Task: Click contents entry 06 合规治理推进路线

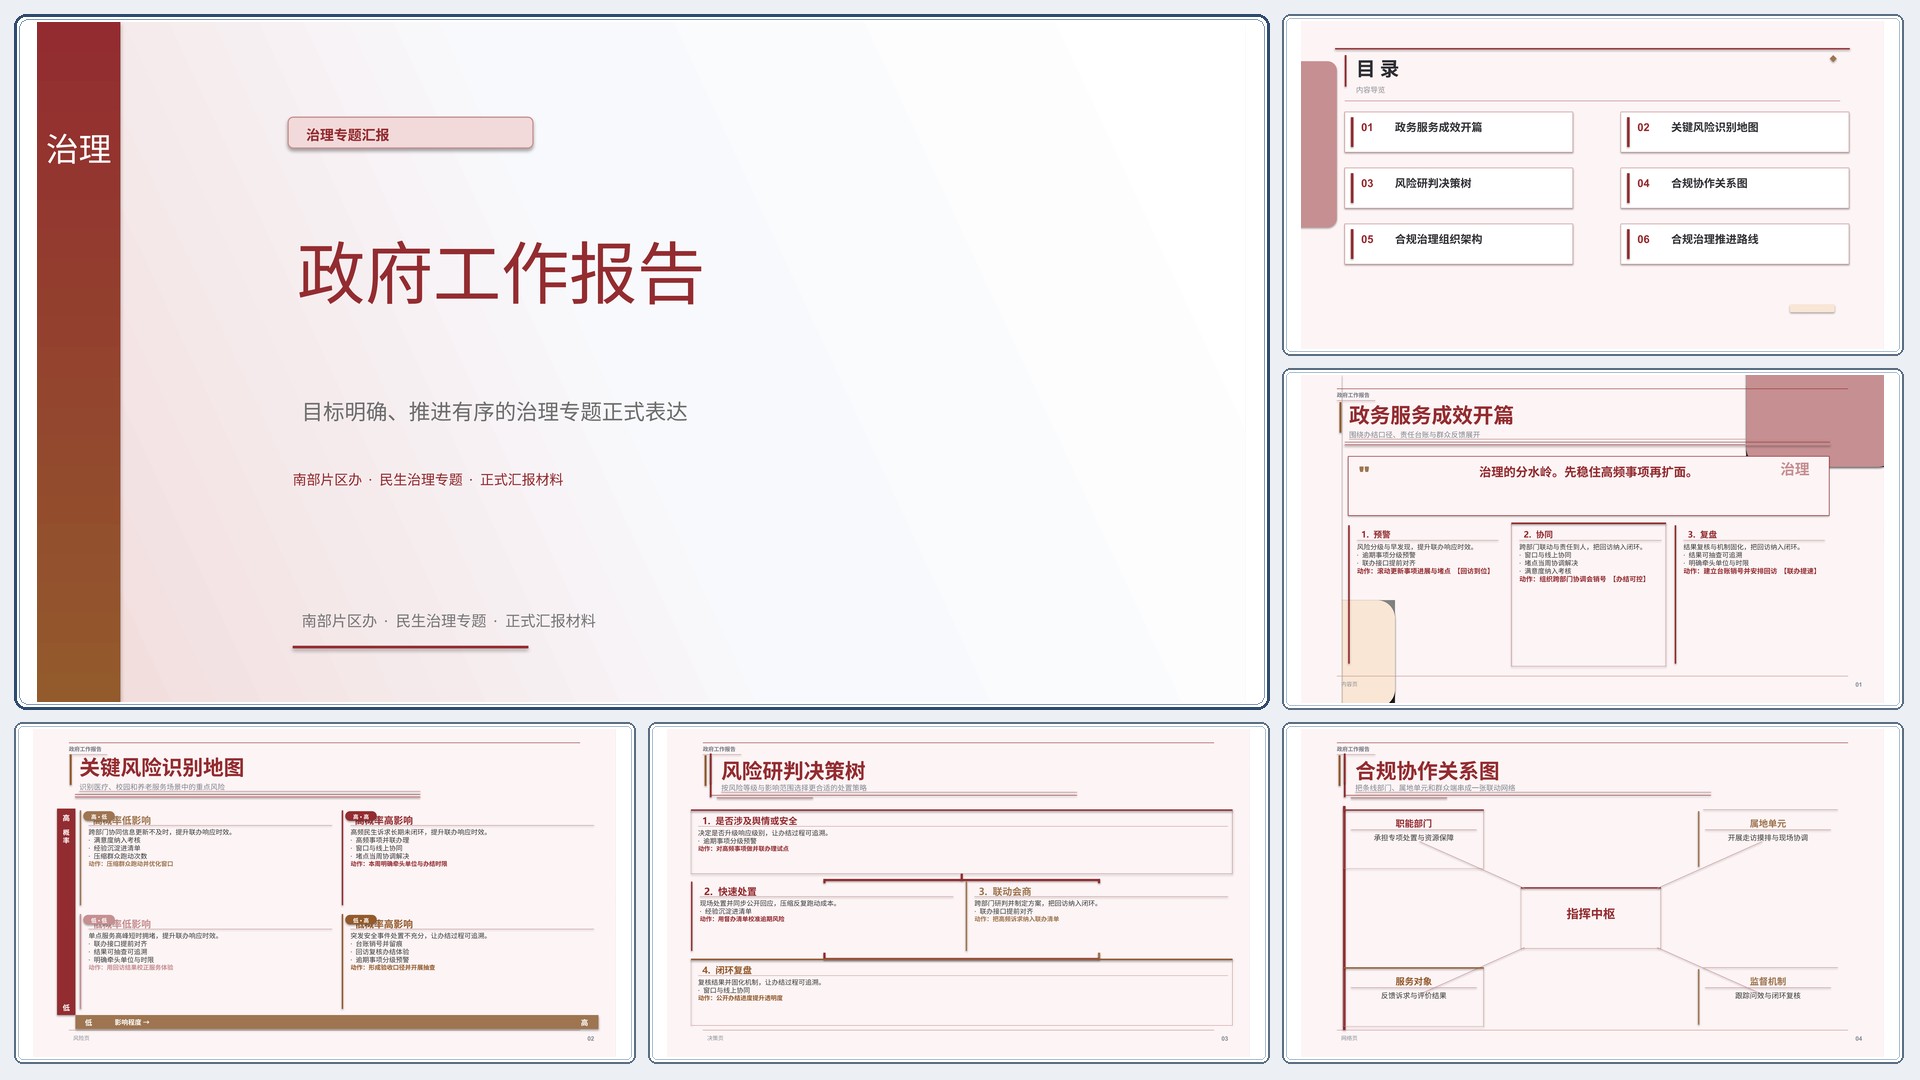Action: pyautogui.click(x=1735, y=243)
